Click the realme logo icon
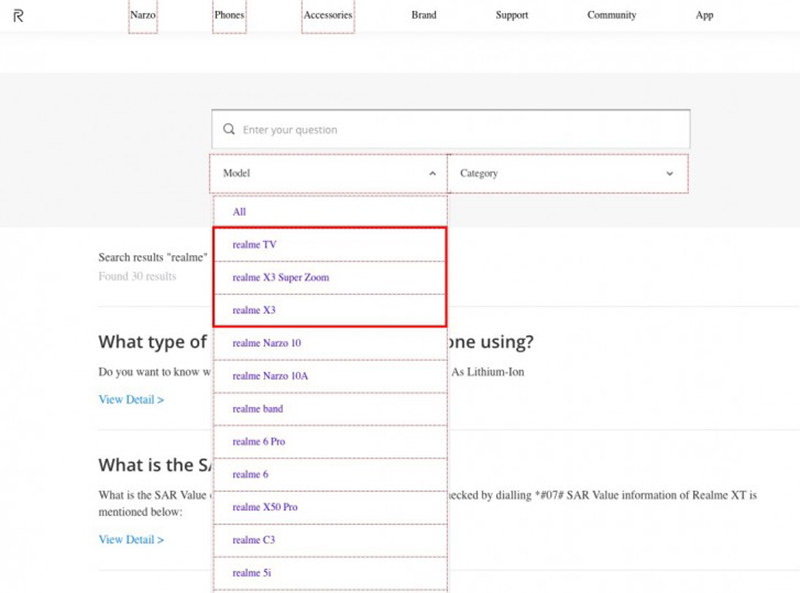Viewport: 800px width, 593px height. click(x=18, y=16)
